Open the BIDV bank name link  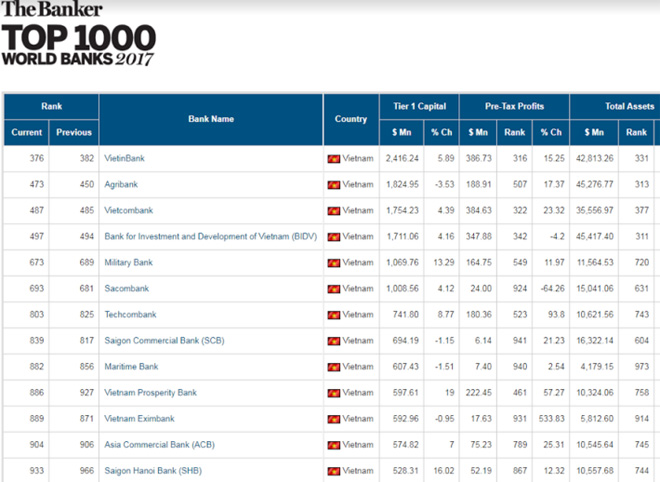(210, 237)
